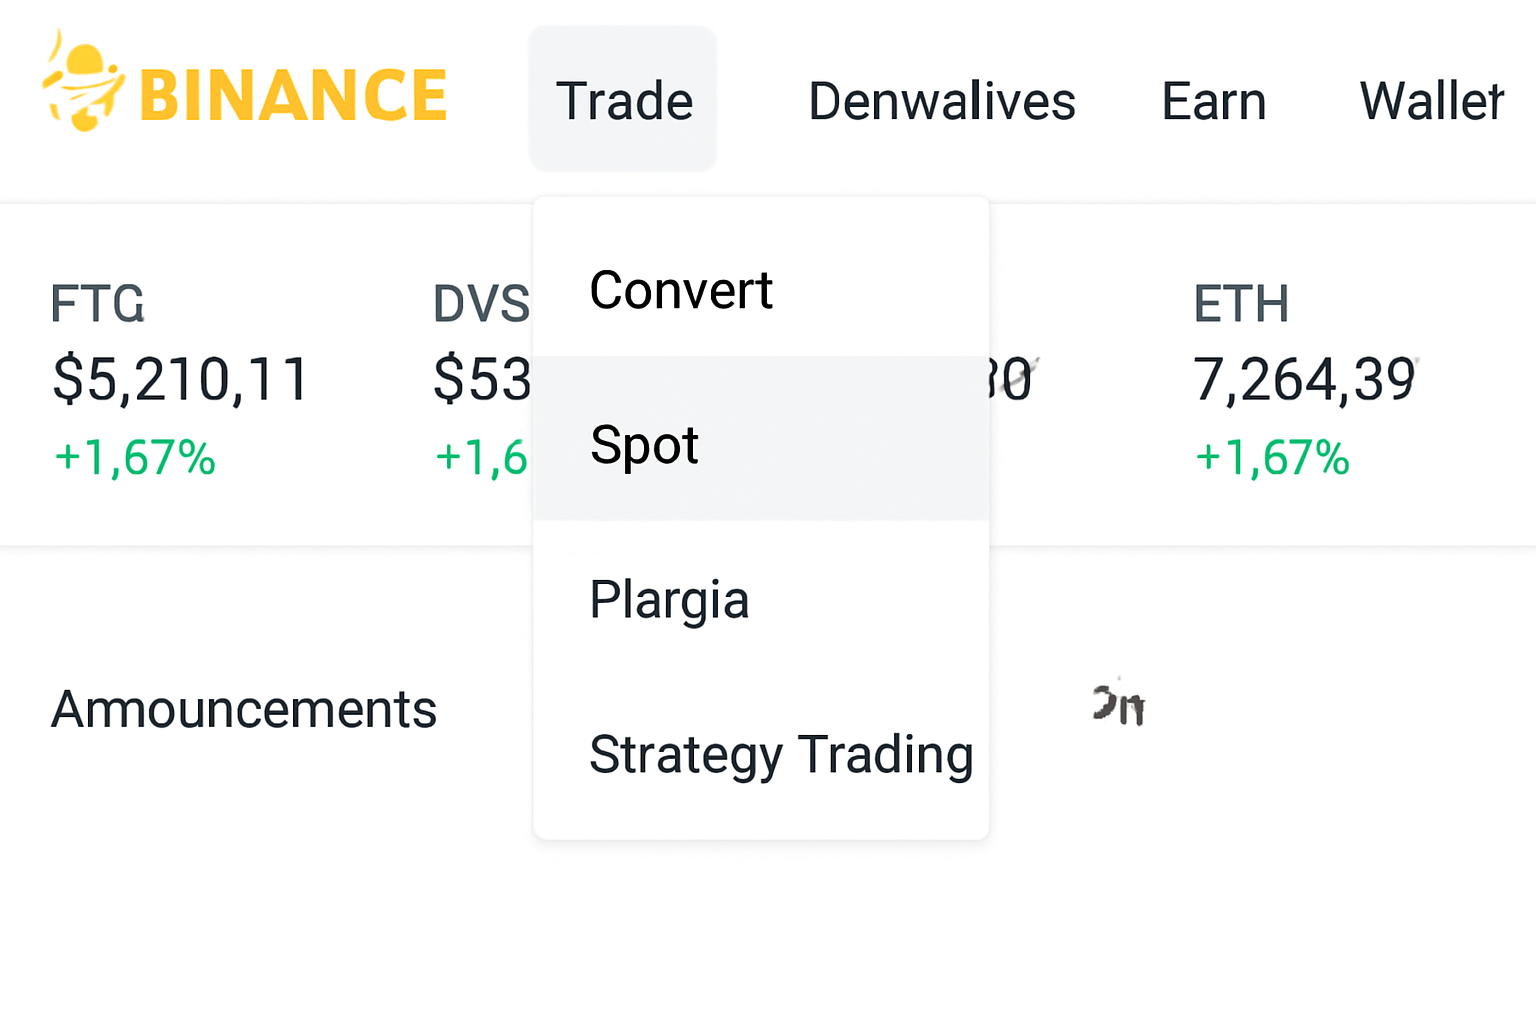Click ETH's green +1,67% change
The width and height of the screenshot is (1536, 1024).
(1272, 458)
